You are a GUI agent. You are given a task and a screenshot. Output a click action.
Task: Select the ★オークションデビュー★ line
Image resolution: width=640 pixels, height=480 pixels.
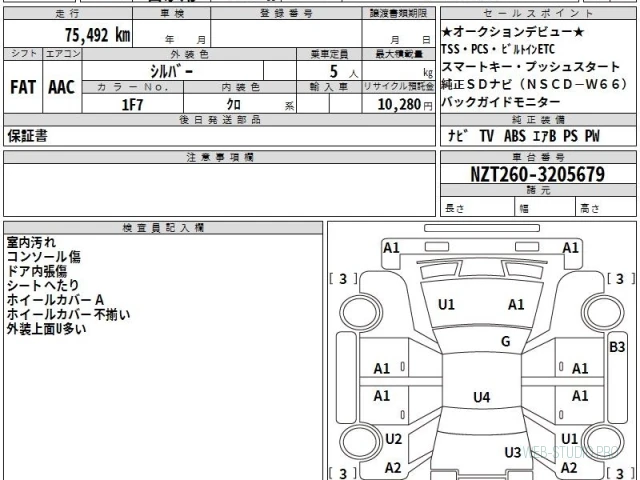click(x=513, y=32)
